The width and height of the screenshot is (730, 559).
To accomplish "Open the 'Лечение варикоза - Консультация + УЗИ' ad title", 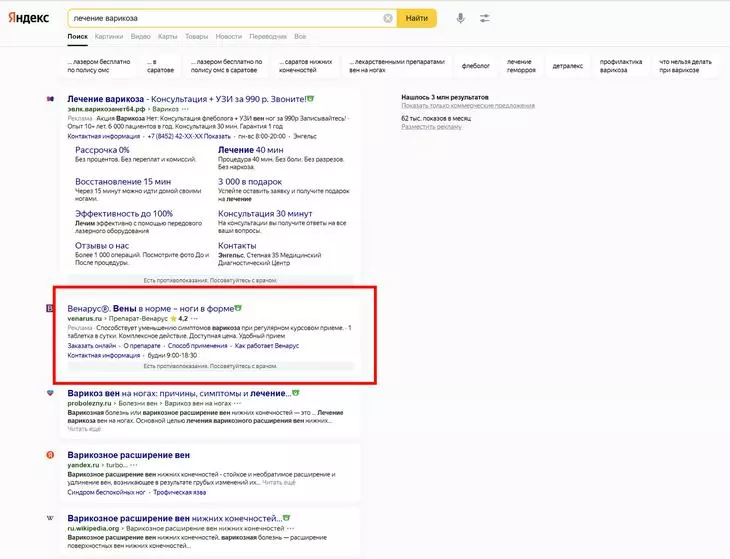I will 187,99.
